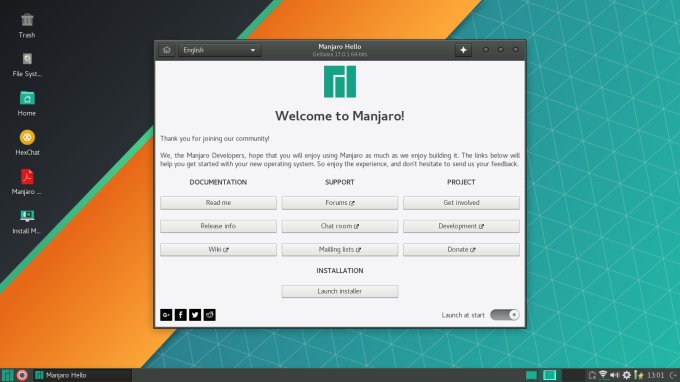Select the HexChat desktop icon
The image size is (680, 382).
click(x=27, y=143)
